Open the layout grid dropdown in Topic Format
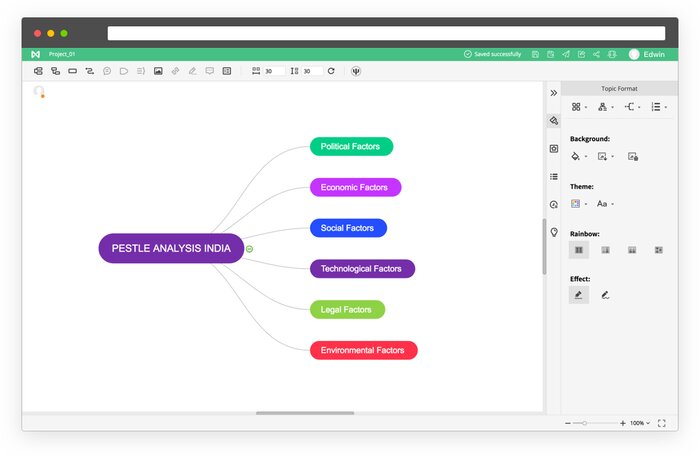This screenshot has width=700, height=457. 579,106
